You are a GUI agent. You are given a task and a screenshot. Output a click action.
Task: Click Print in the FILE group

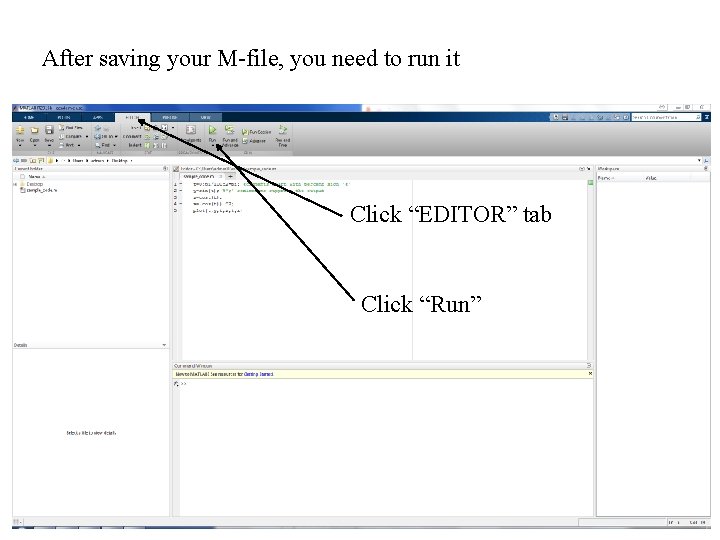click(68, 145)
